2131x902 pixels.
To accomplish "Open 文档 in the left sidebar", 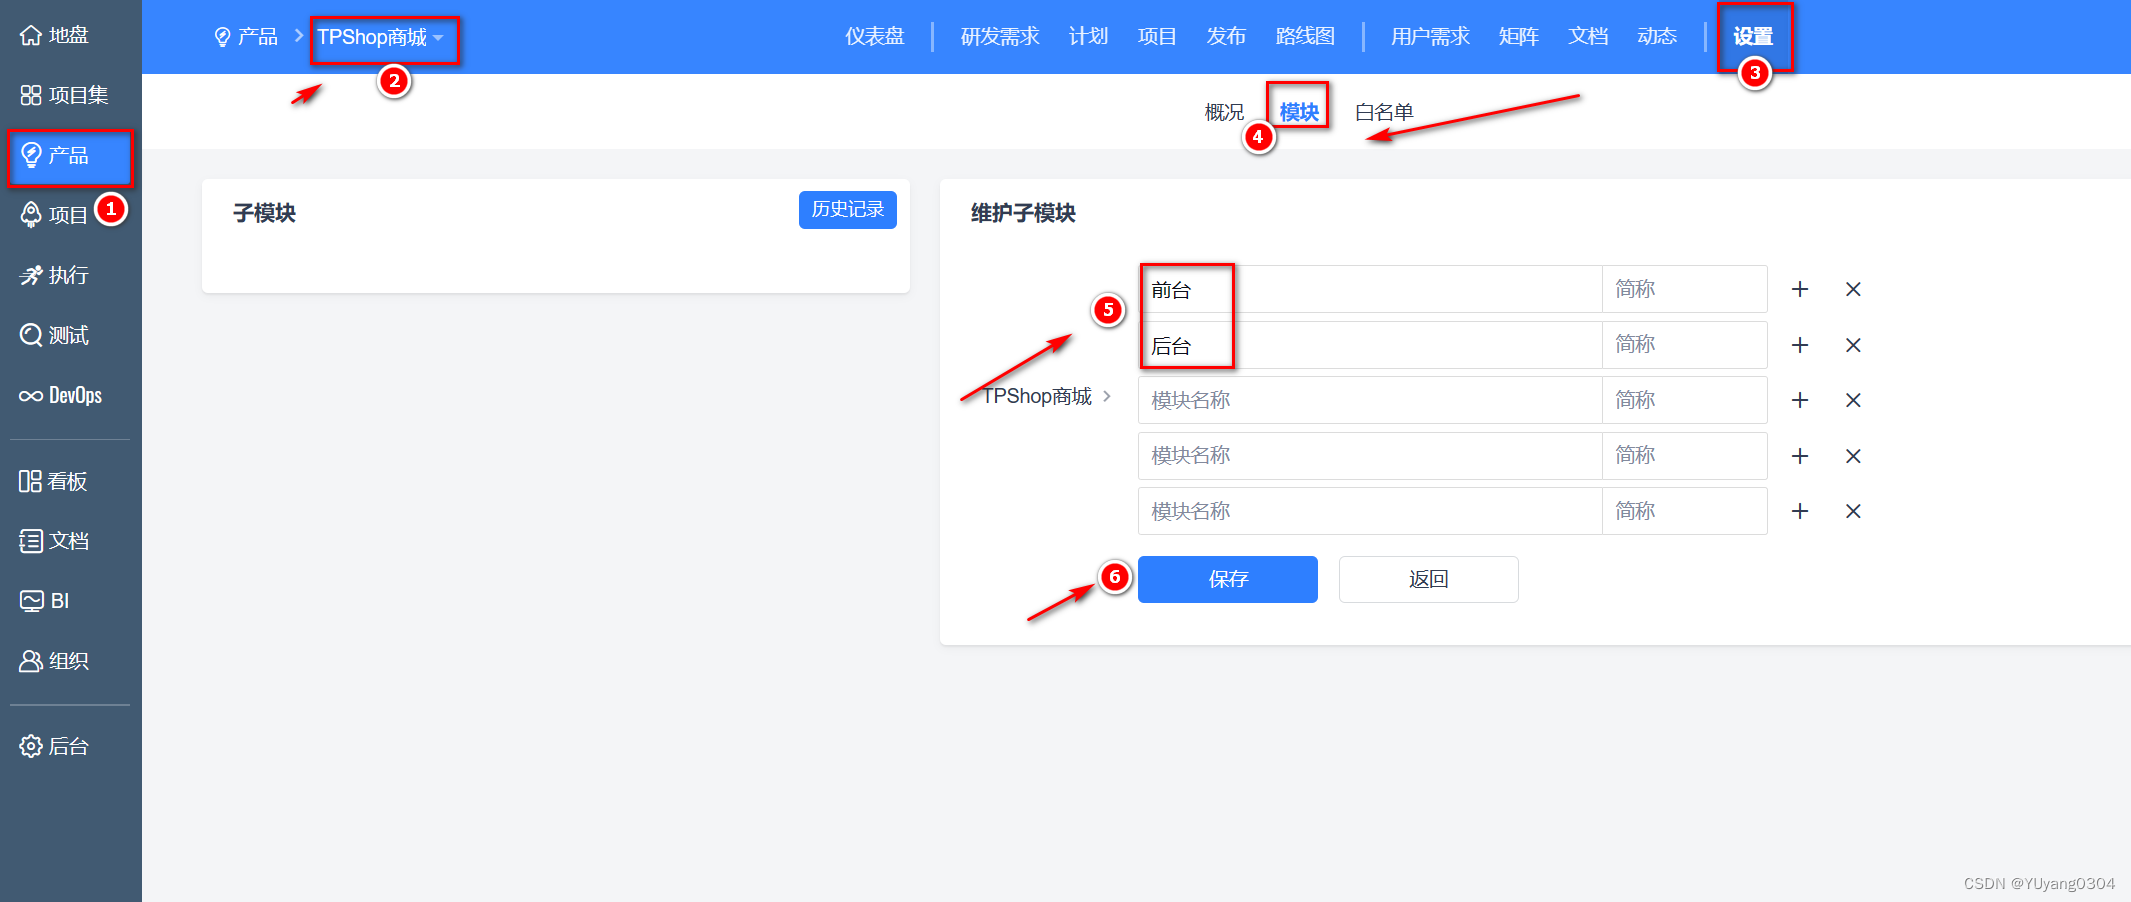I will [x=55, y=541].
